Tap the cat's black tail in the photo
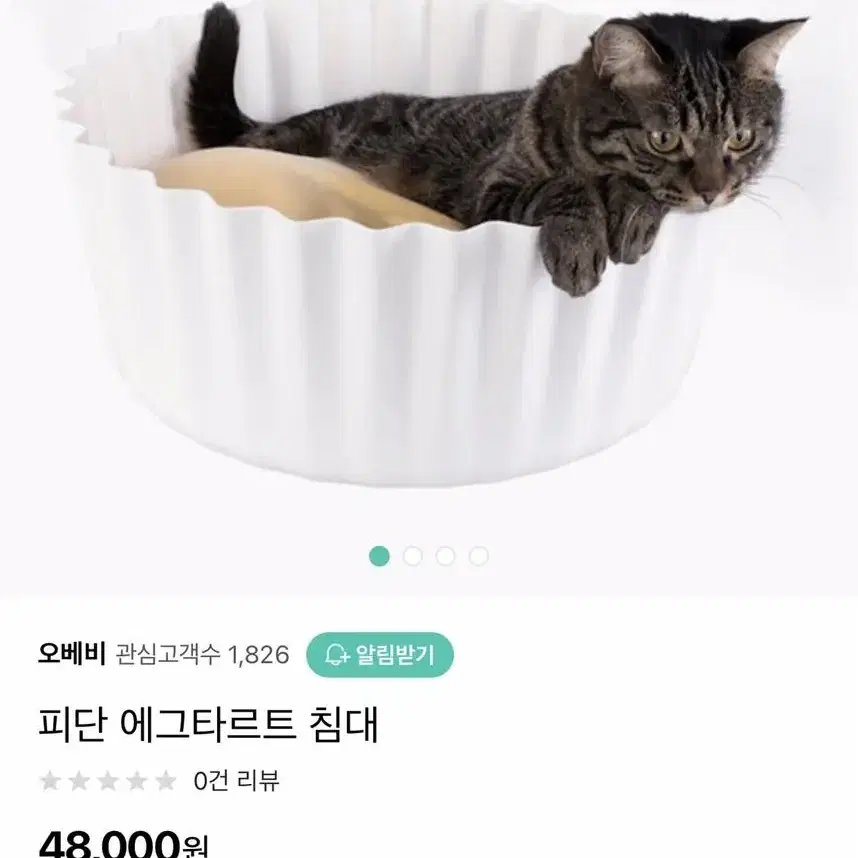 (216, 77)
